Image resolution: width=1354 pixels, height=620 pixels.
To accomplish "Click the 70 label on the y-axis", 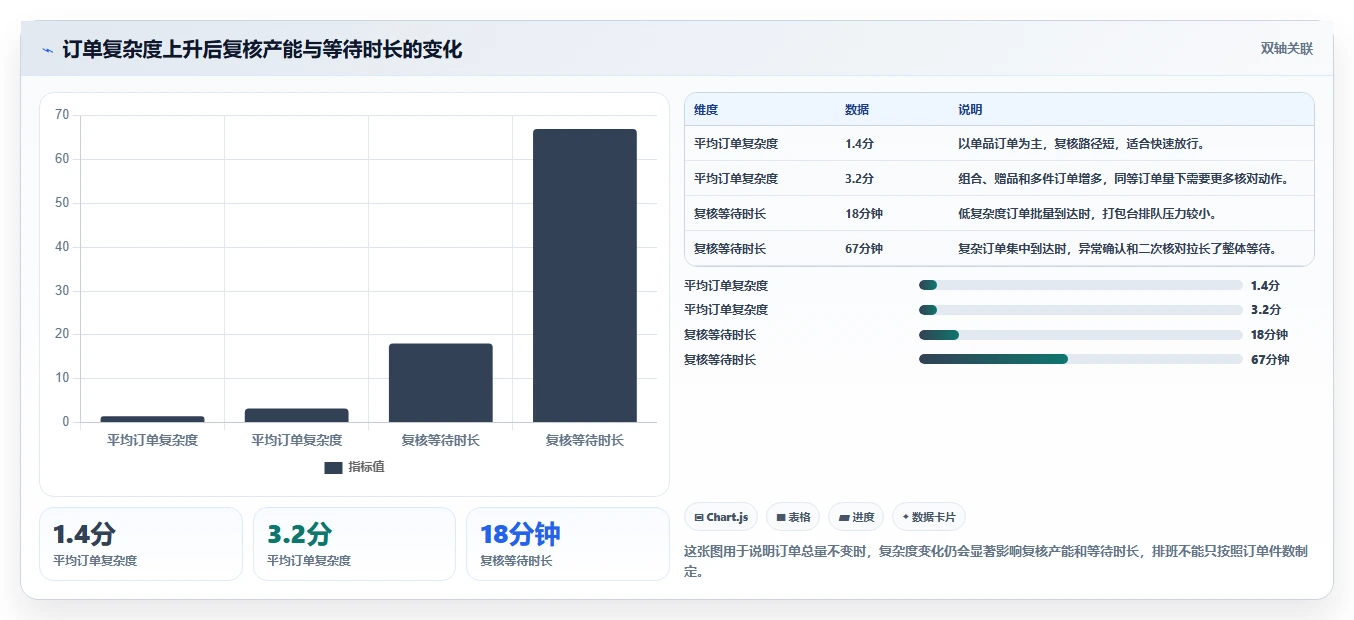I will 62,115.
